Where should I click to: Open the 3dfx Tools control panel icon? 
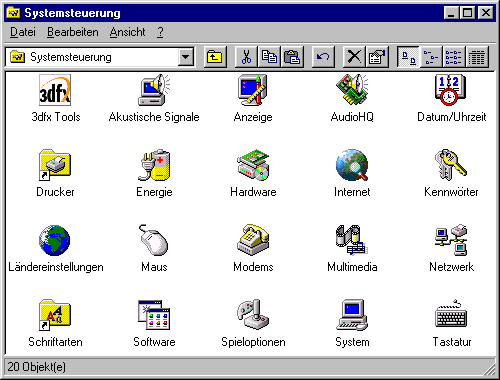click(55, 90)
